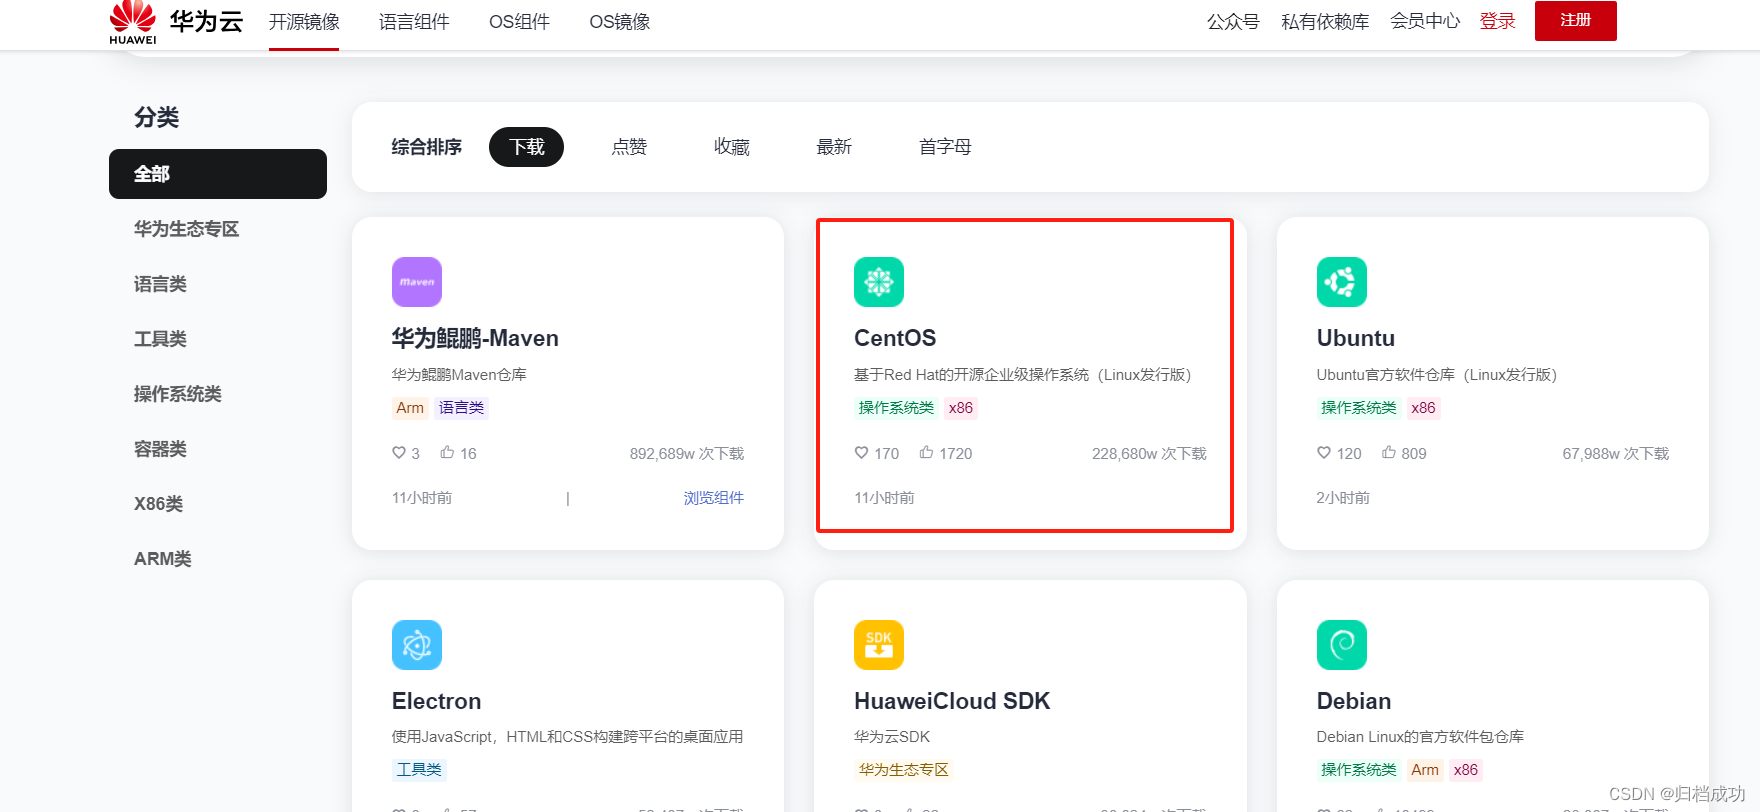Image resolution: width=1760 pixels, height=812 pixels.
Task: Select the 容器类 category
Action: coord(161,449)
